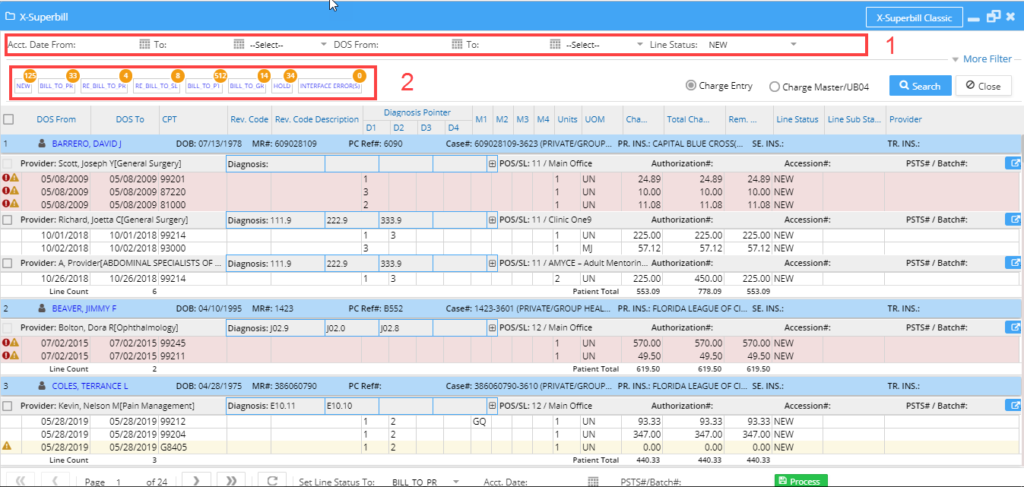The width and height of the screenshot is (1024, 487).
Task: Open encounter for provider Kevin, Nelson M
Action: [x=1012, y=405]
